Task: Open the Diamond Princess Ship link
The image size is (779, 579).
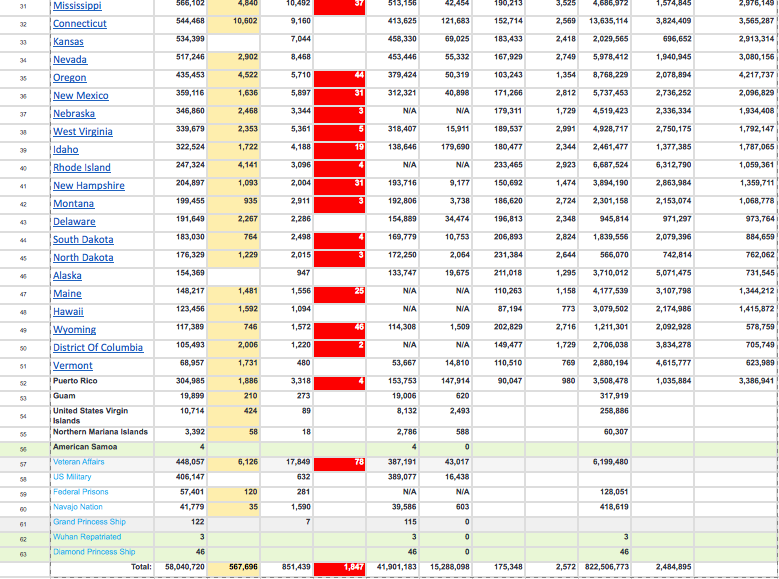Action: point(94,552)
